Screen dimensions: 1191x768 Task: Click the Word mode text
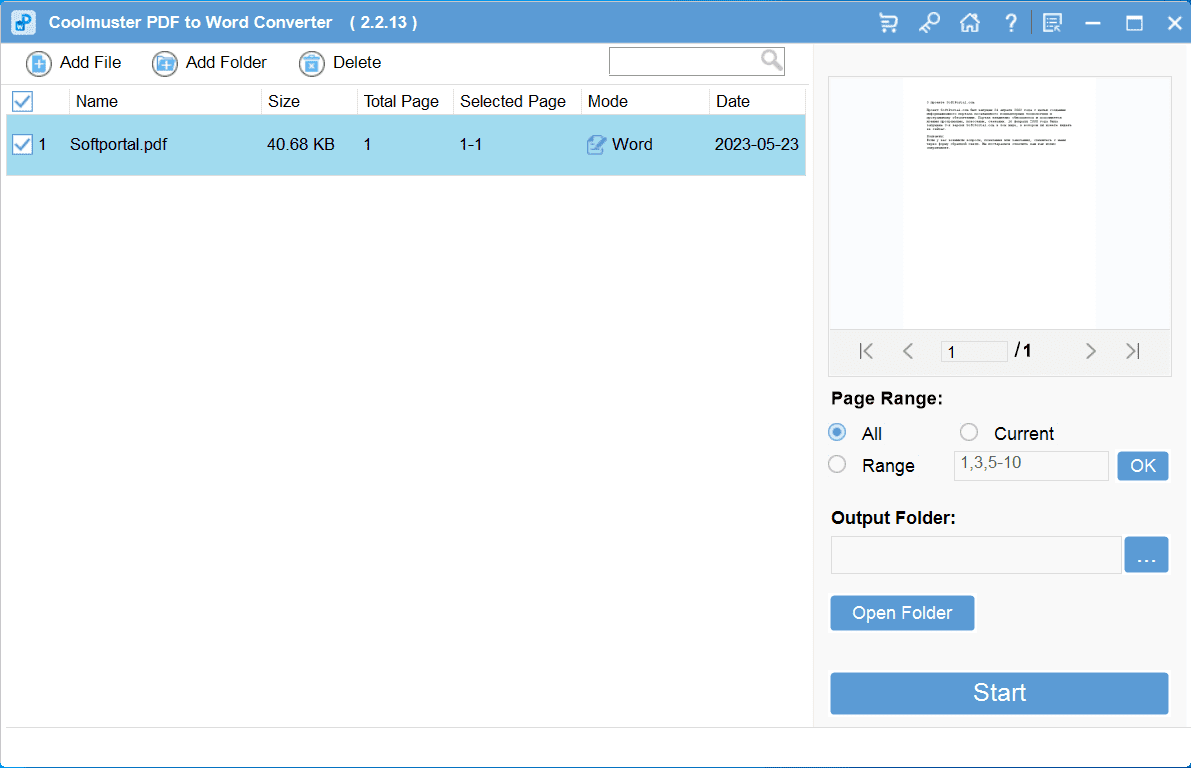tap(632, 144)
